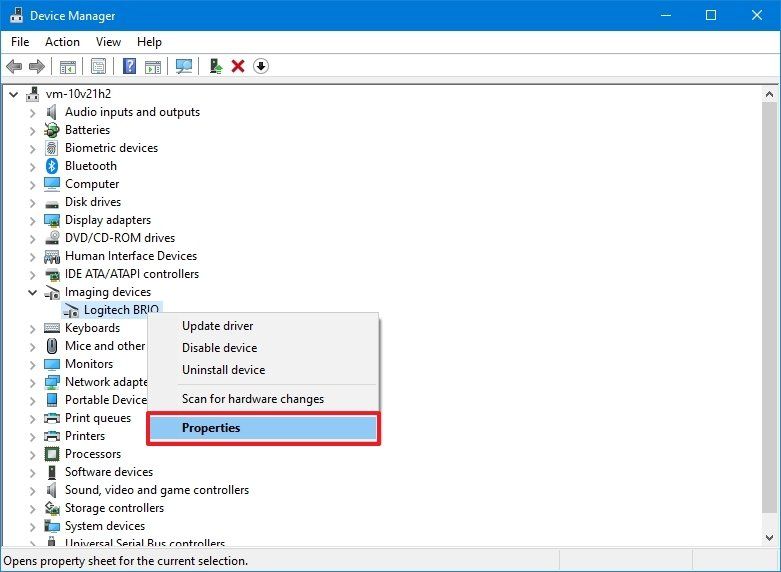This screenshot has width=781, height=572.
Task: Select the Portable Devices category label
Action: pos(106,400)
